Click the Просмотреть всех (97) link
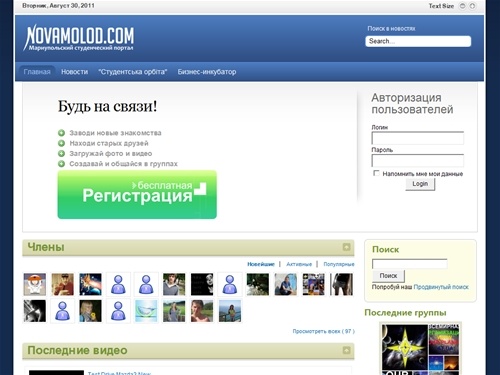 coord(323,331)
